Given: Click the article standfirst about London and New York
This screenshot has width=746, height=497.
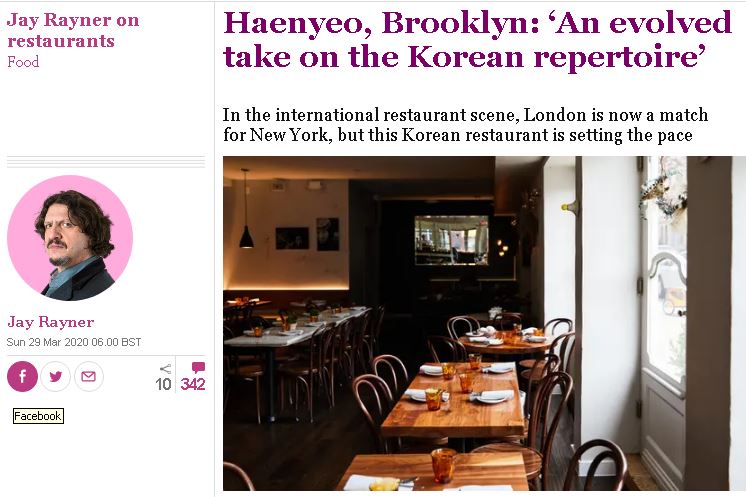Looking at the screenshot, I should 465,125.
